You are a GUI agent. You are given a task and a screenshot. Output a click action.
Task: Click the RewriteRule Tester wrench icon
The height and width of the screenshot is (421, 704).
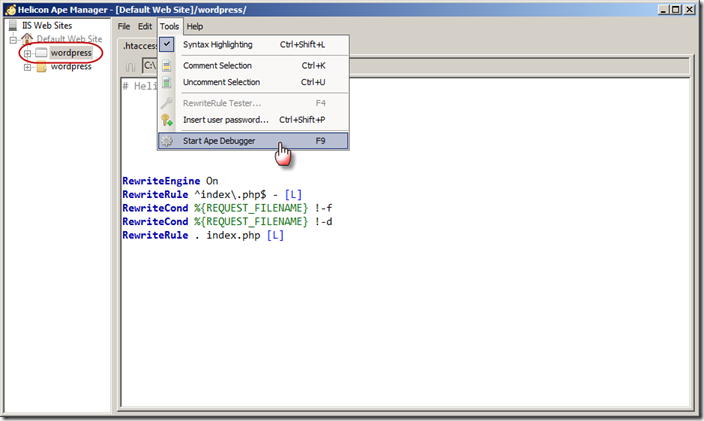[x=167, y=103]
